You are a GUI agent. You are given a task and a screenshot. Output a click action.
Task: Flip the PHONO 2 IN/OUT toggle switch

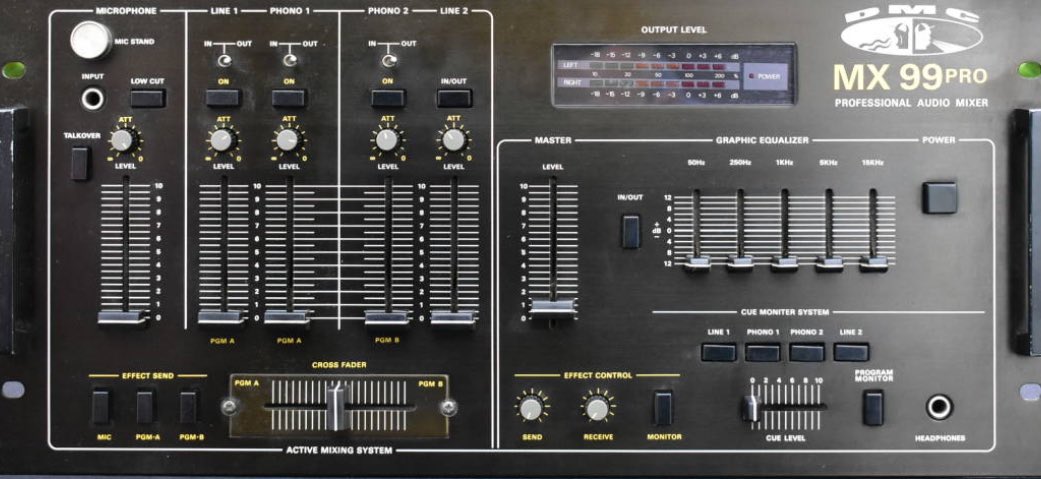pyautogui.click(x=390, y=61)
